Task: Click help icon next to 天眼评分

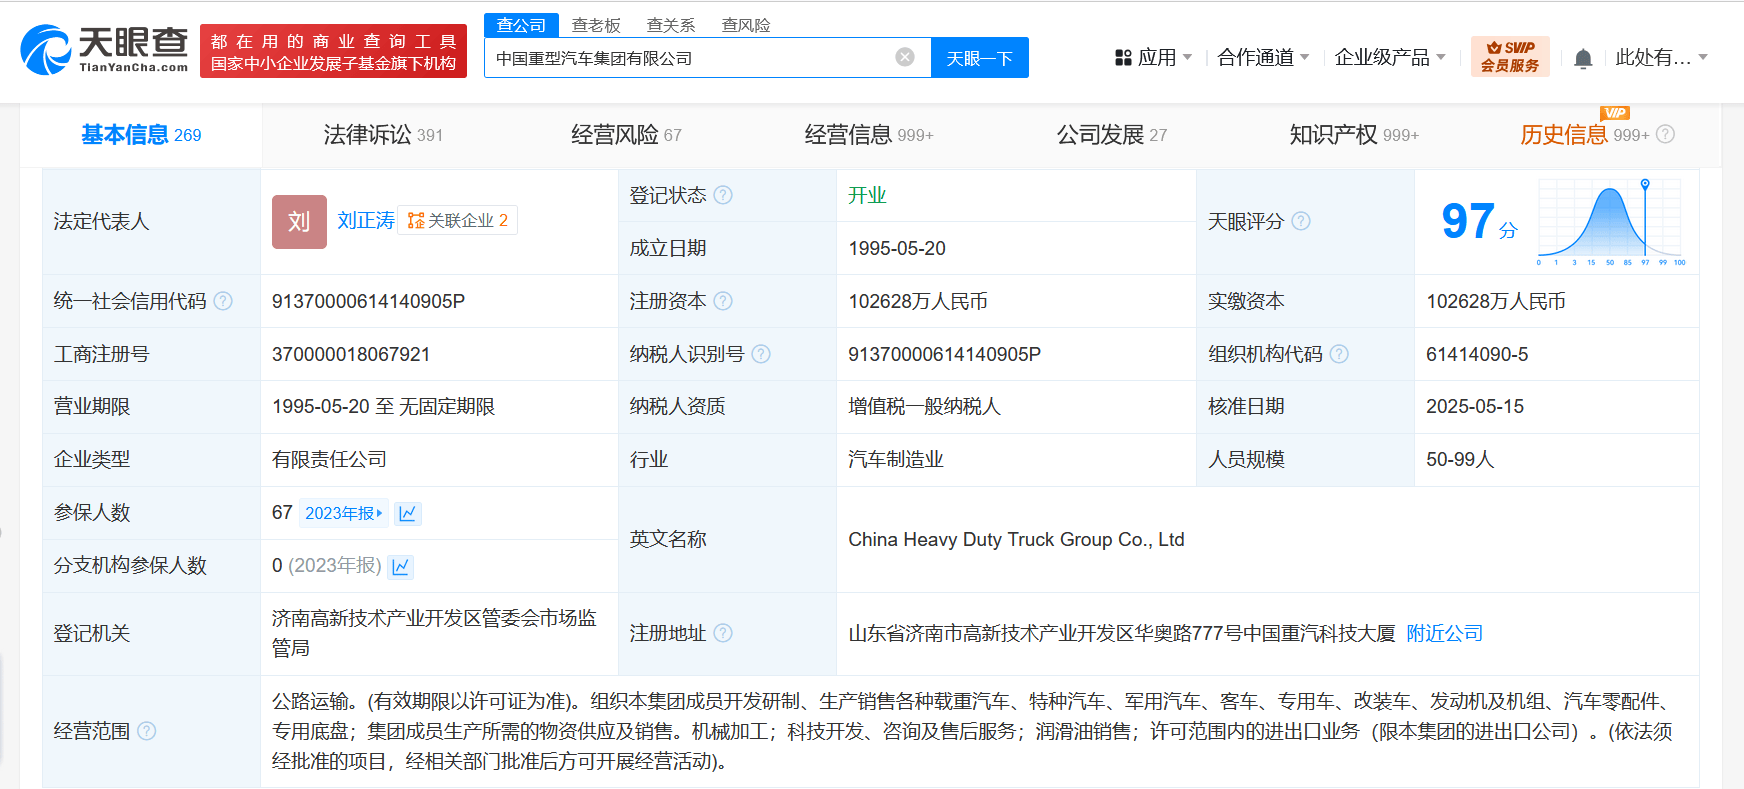Action: 1301,221
